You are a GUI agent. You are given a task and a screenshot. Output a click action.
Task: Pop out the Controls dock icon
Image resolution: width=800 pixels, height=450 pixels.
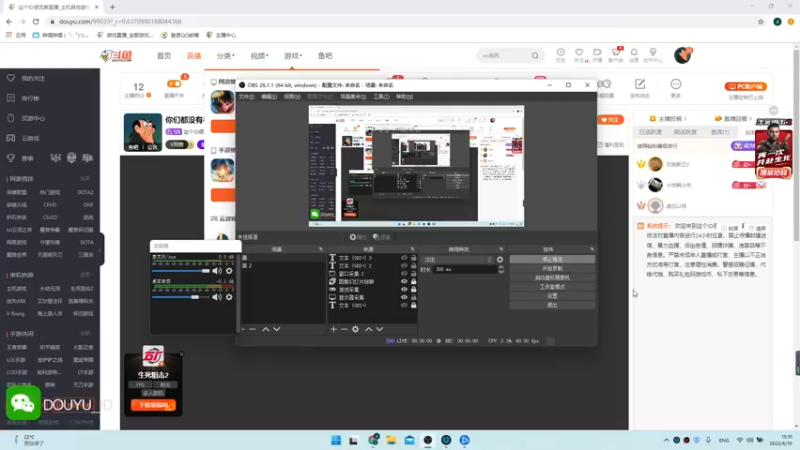(x=592, y=249)
